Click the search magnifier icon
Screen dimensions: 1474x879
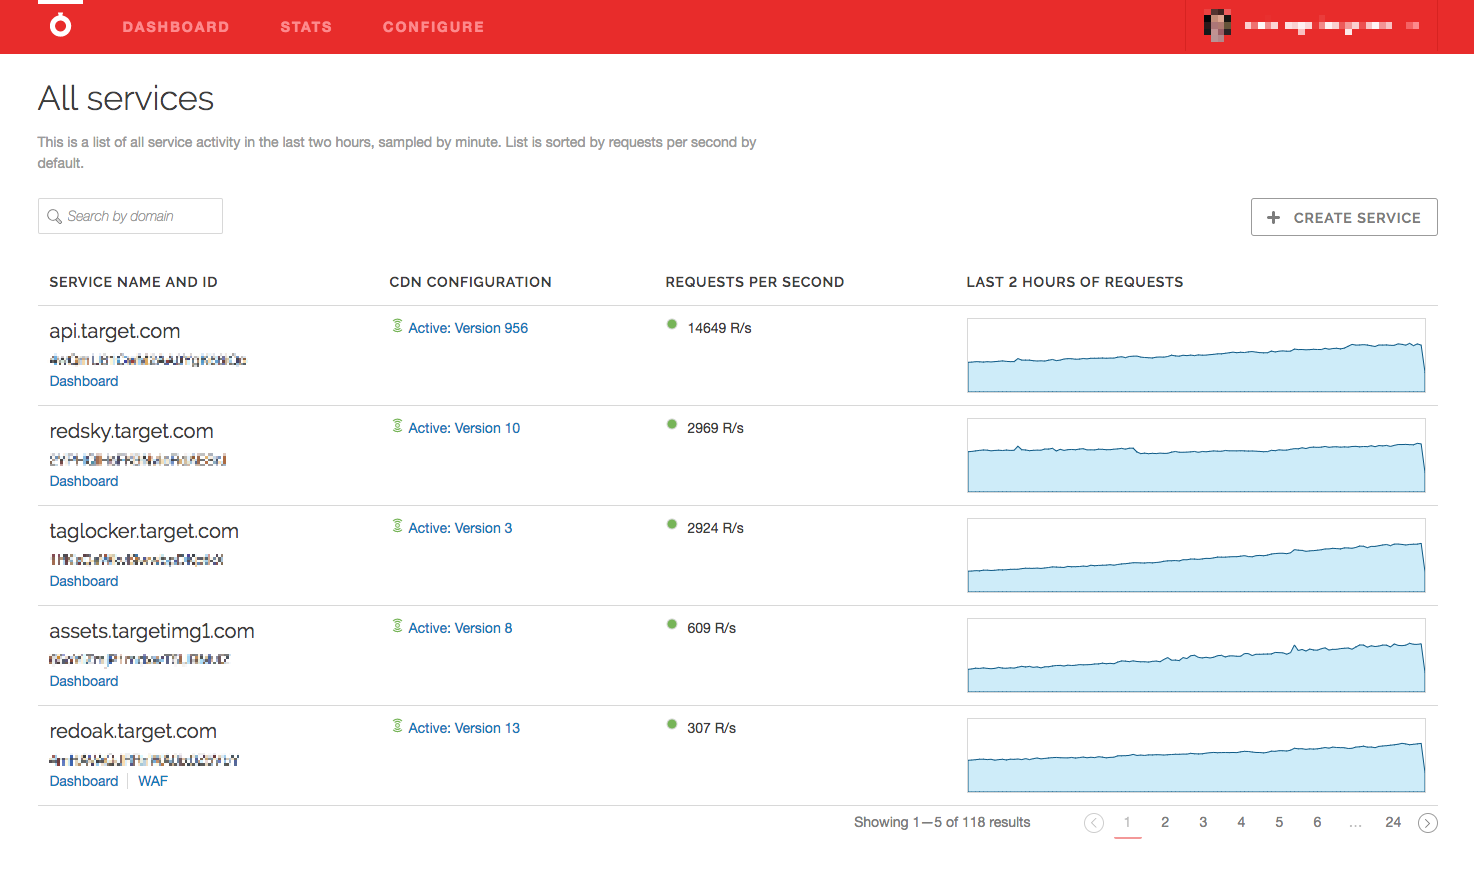[x=54, y=216]
